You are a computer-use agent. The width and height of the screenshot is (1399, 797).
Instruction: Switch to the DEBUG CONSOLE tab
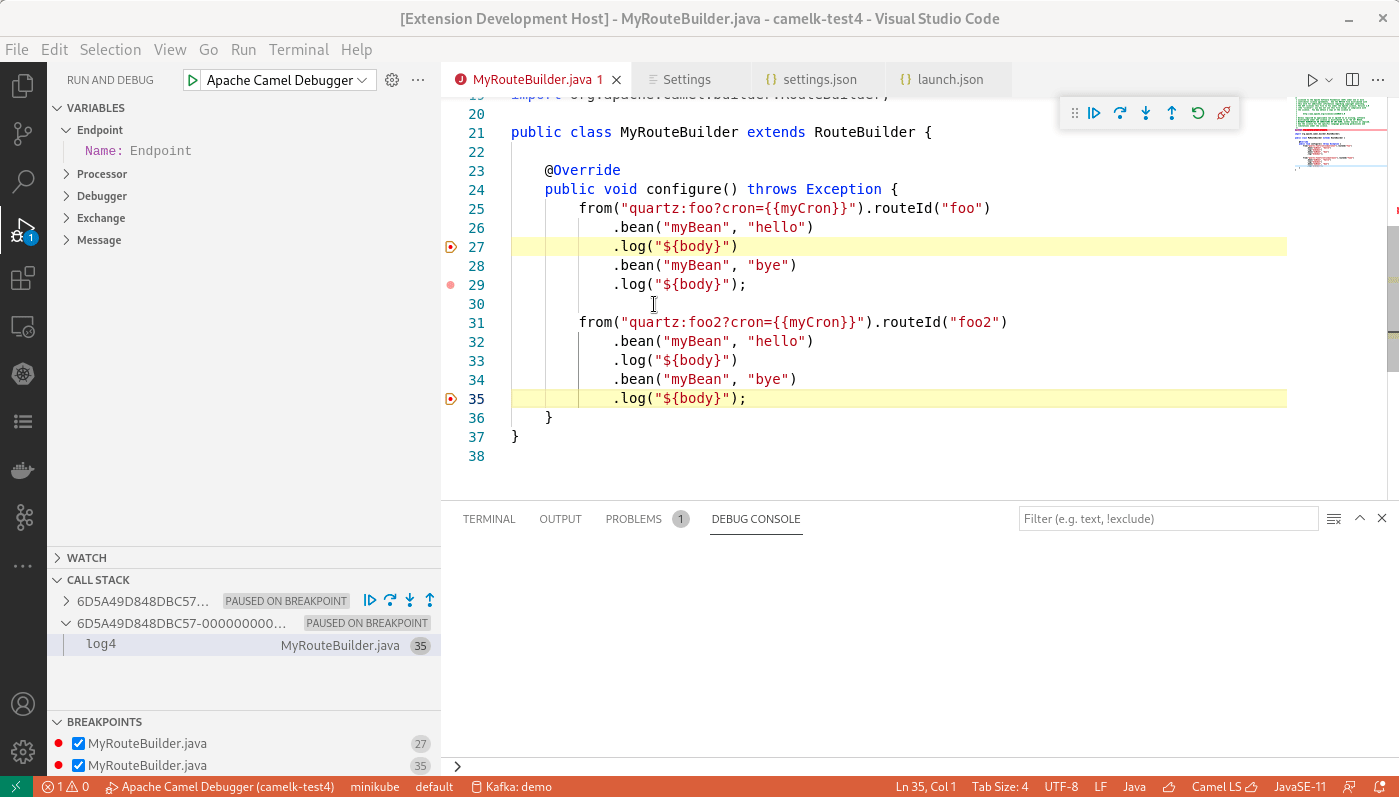point(755,519)
